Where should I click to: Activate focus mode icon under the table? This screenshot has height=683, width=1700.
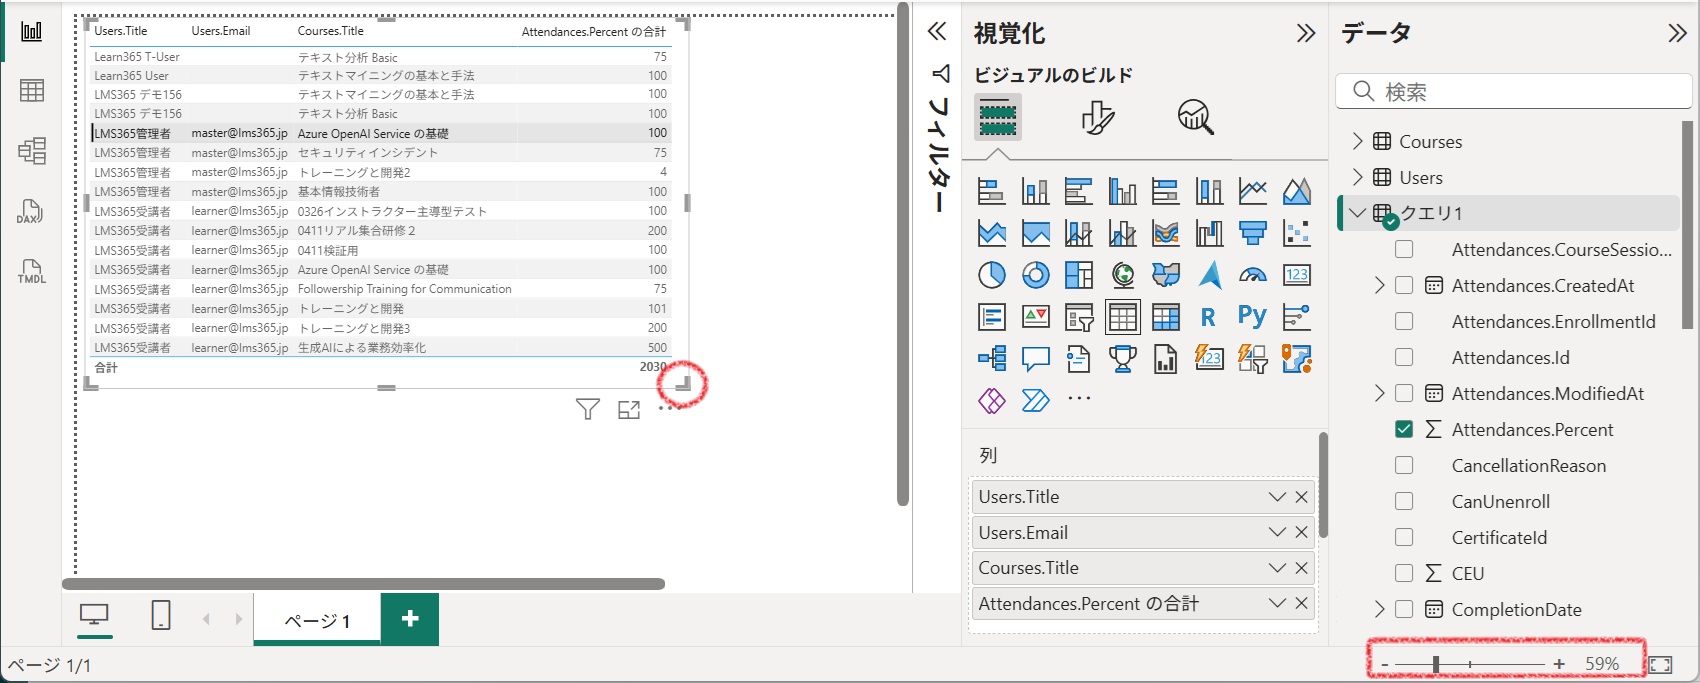[x=629, y=409]
